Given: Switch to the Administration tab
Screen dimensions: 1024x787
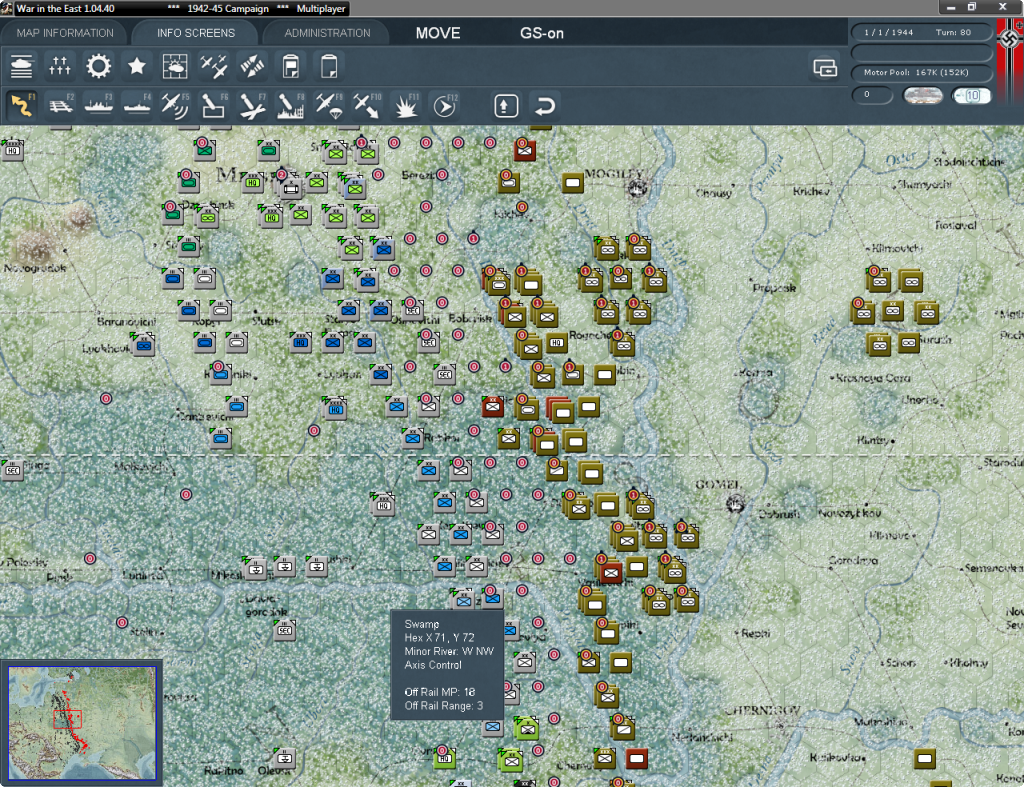Looking at the screenshot, I should pyautogui.click(x=327, y=33).
